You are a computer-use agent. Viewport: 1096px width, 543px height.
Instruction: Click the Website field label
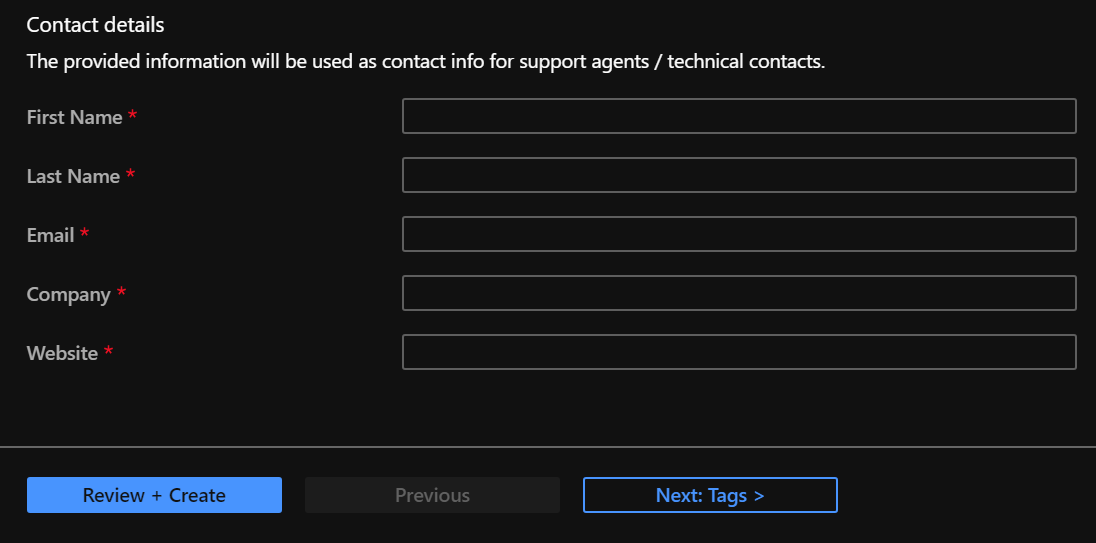click(x=62, y=354)
